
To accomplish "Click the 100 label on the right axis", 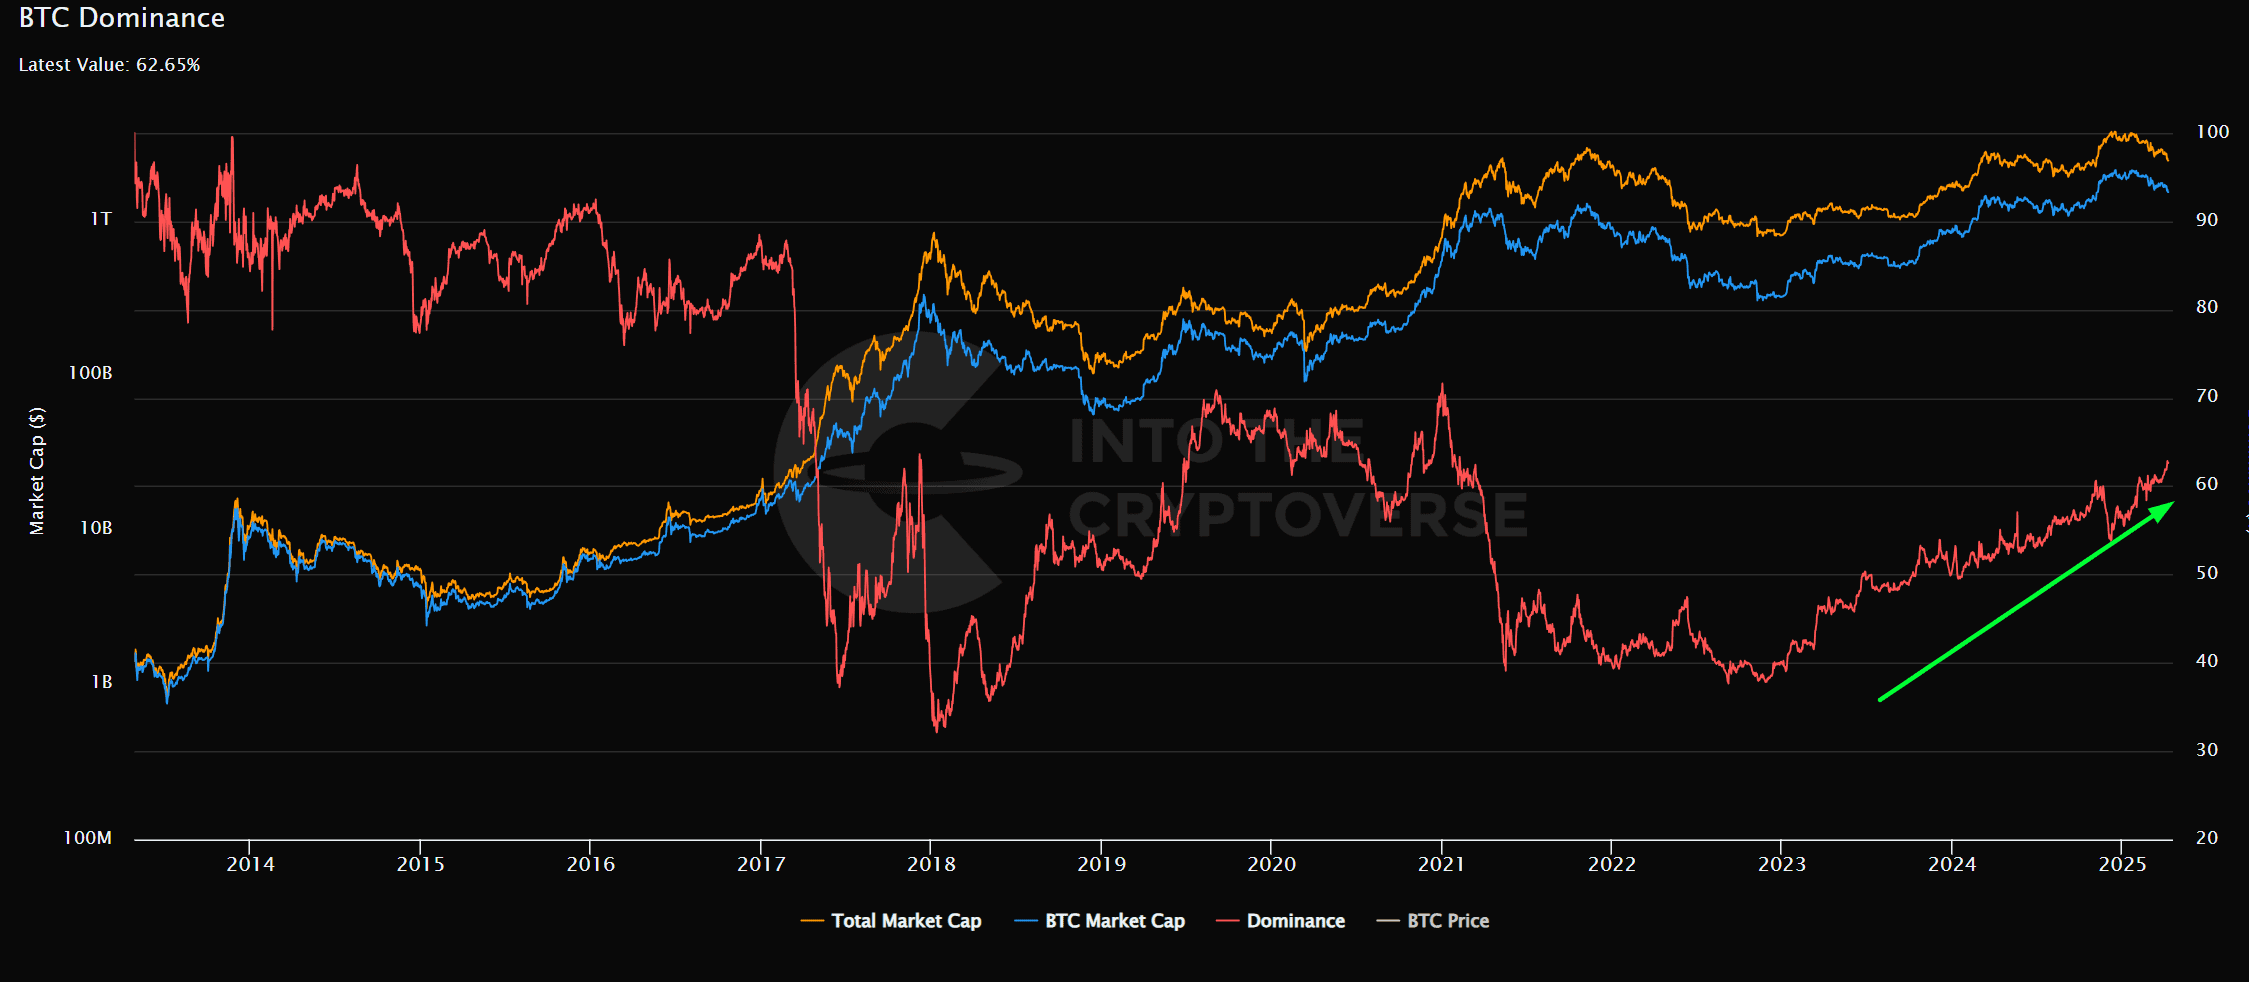I will coord(2212,132).
